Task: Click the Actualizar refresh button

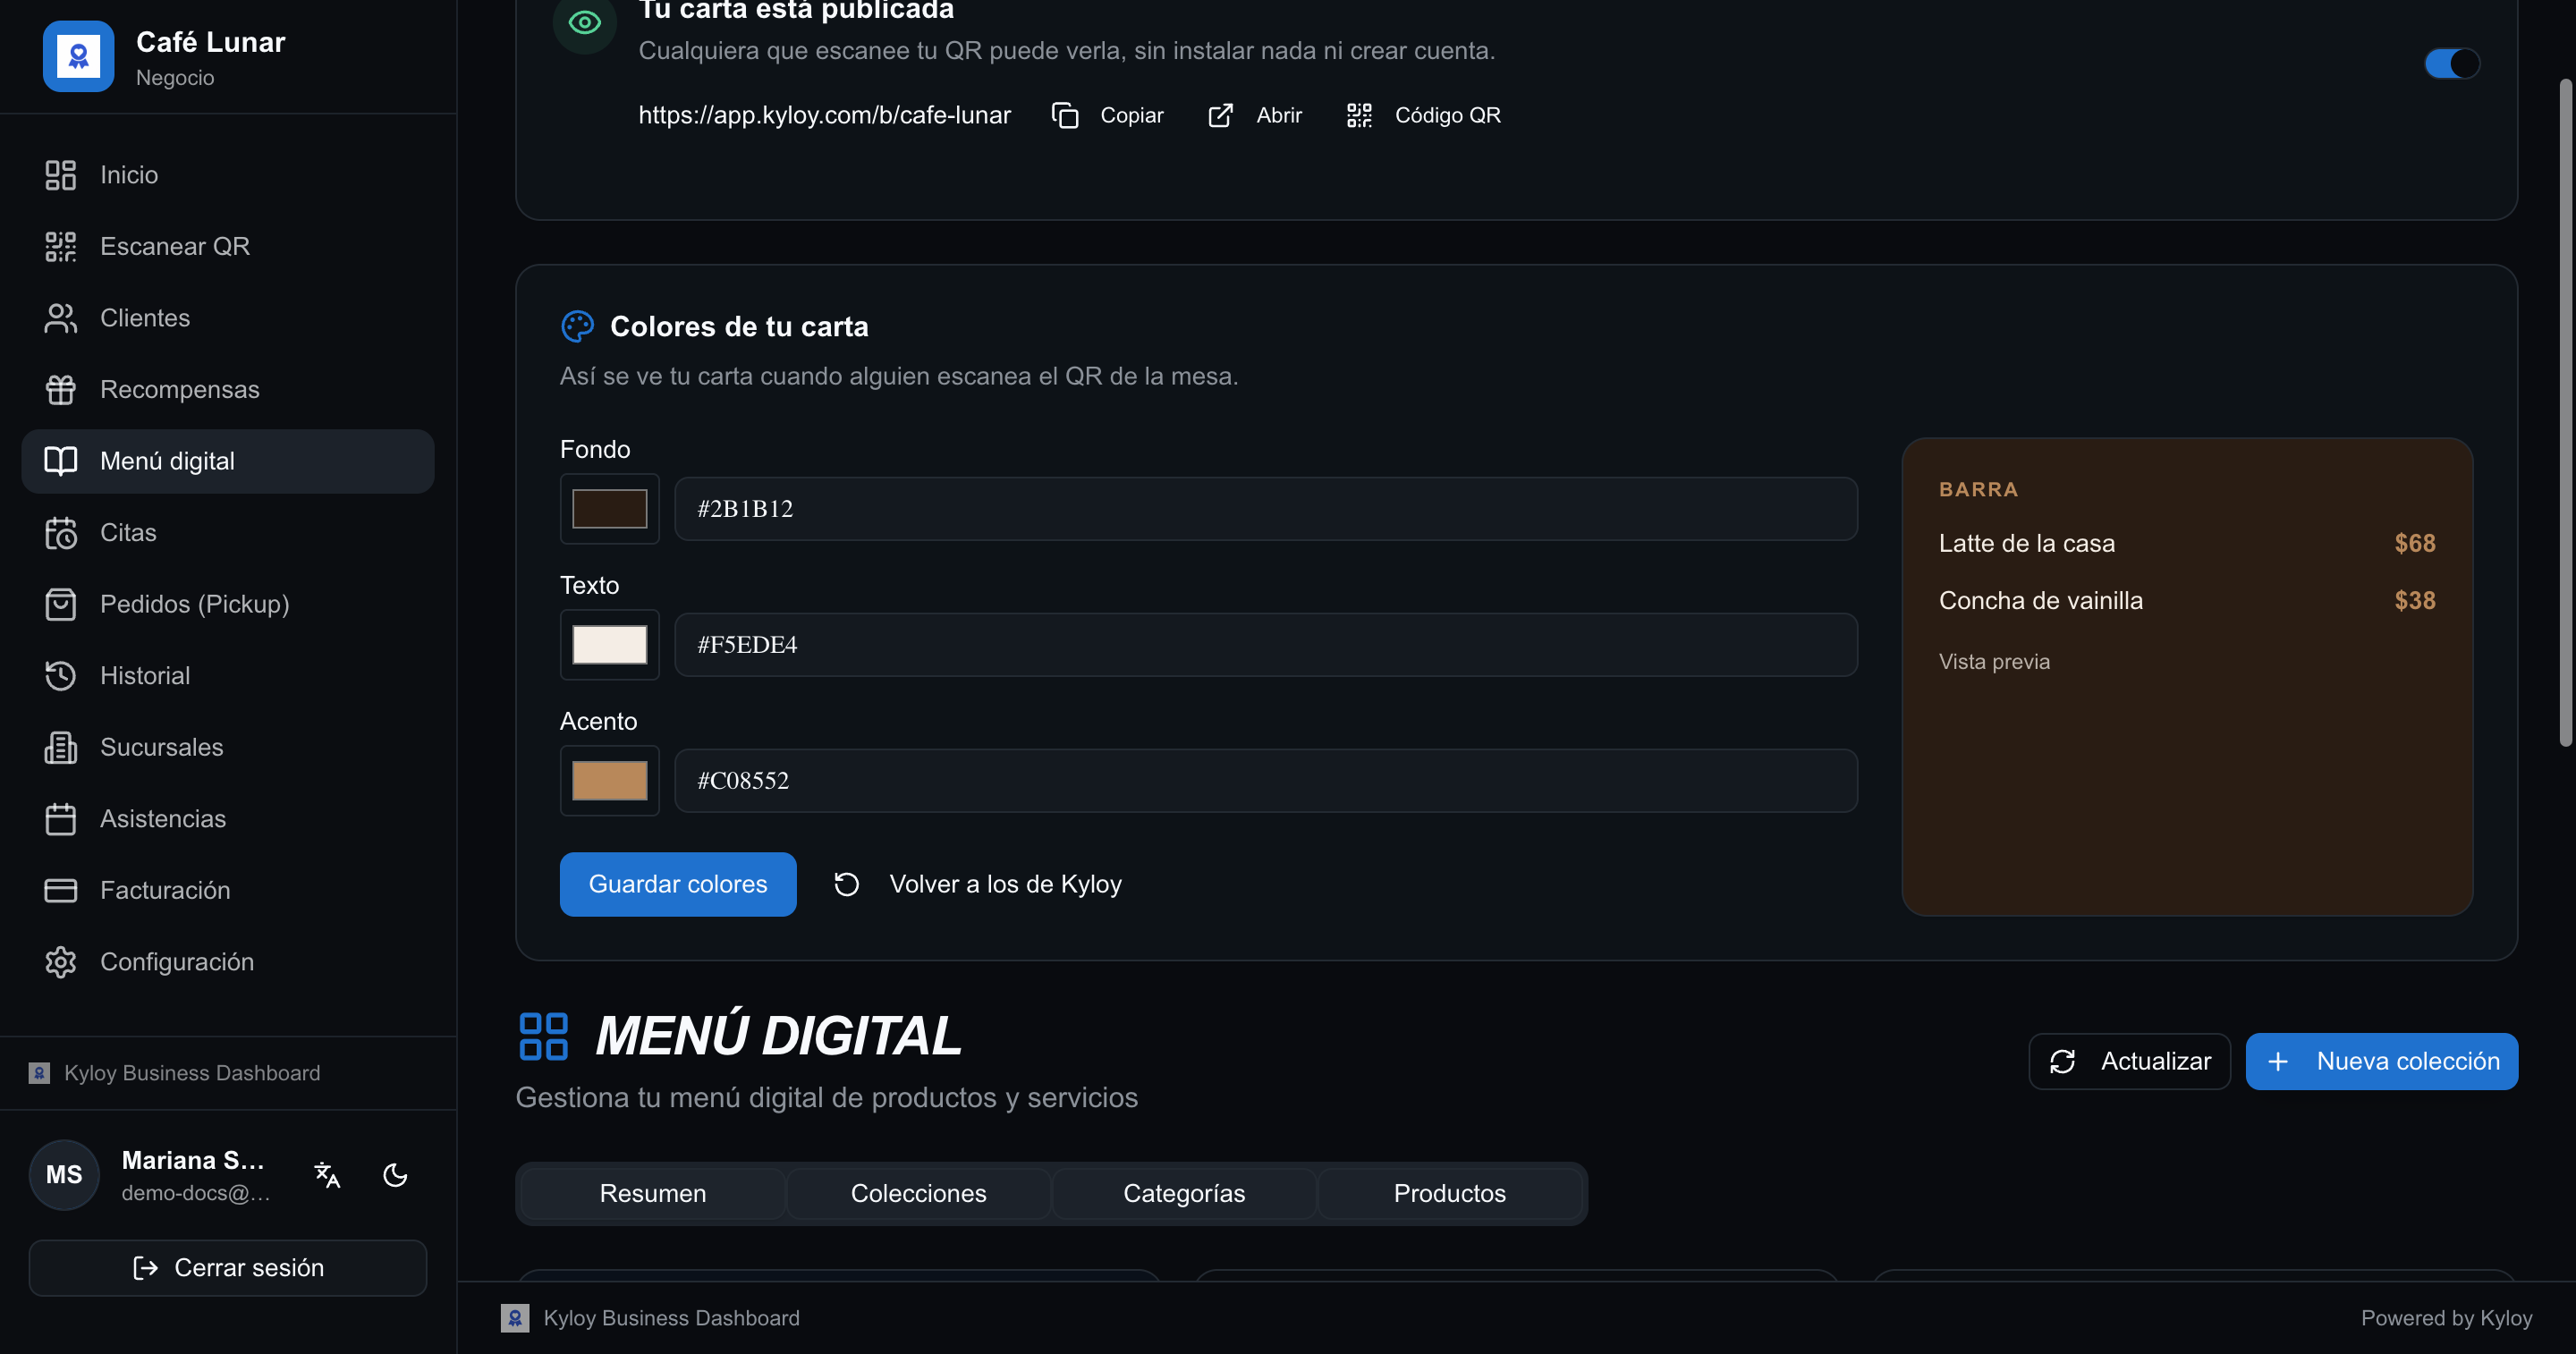Action: (x=2129, y=1061)
